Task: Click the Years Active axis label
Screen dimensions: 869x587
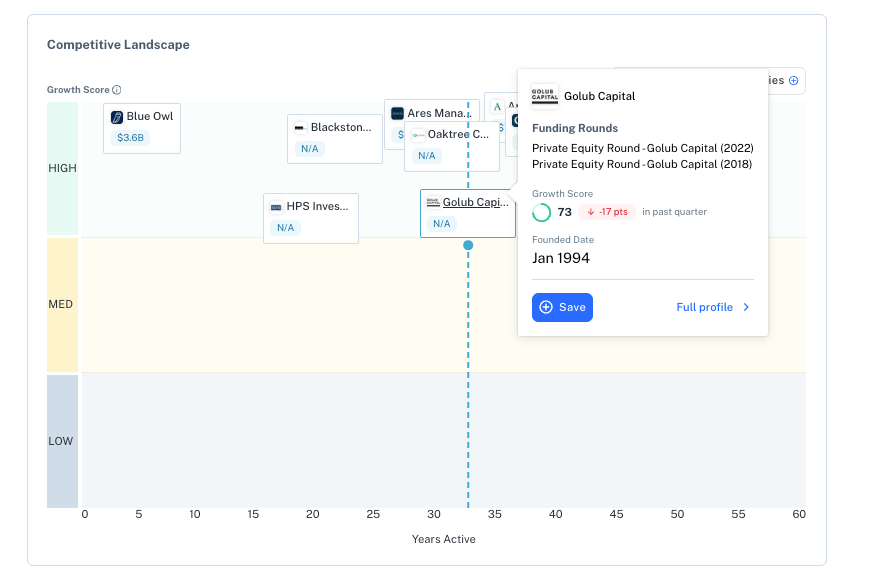Action: (443, 539)
